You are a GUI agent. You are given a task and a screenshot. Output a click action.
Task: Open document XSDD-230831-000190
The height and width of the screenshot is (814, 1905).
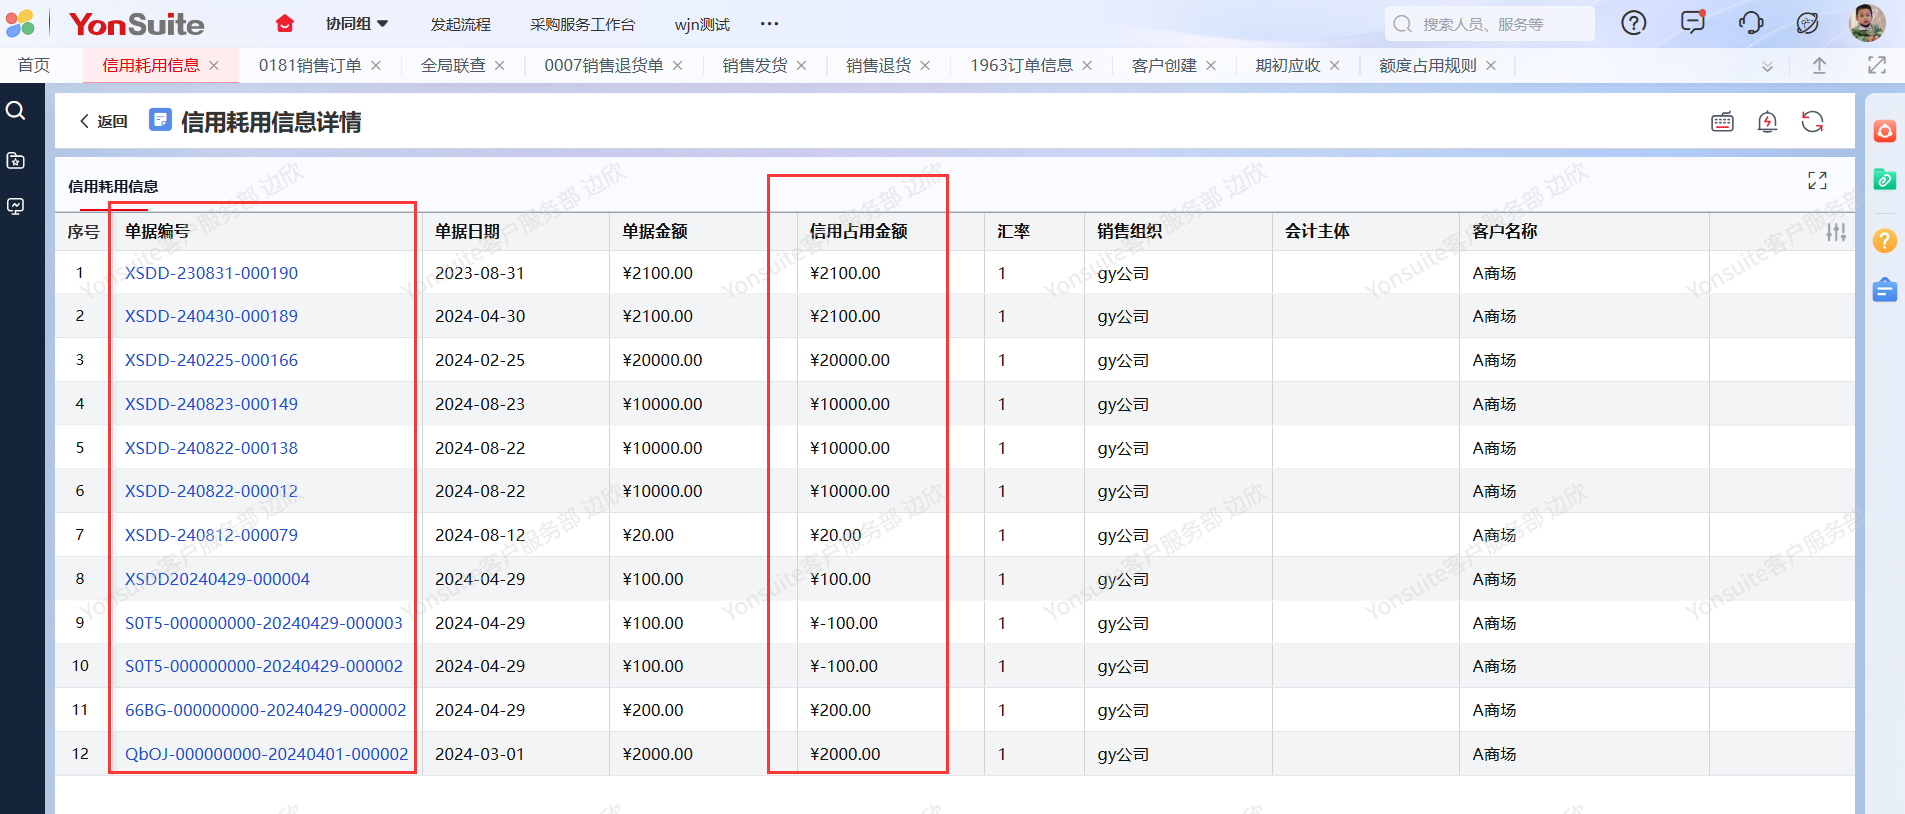pyautogui.click(x=211, y=273)
